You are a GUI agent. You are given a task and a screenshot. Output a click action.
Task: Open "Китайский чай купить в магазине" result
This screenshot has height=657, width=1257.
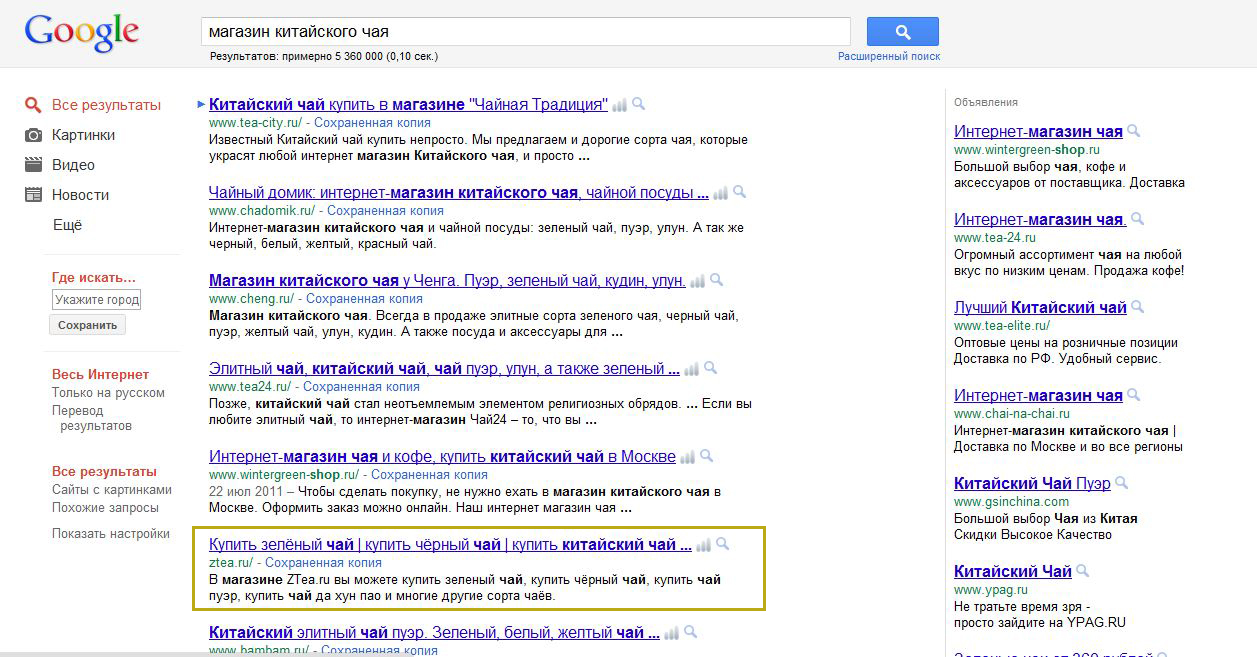[x=408, y=104]
